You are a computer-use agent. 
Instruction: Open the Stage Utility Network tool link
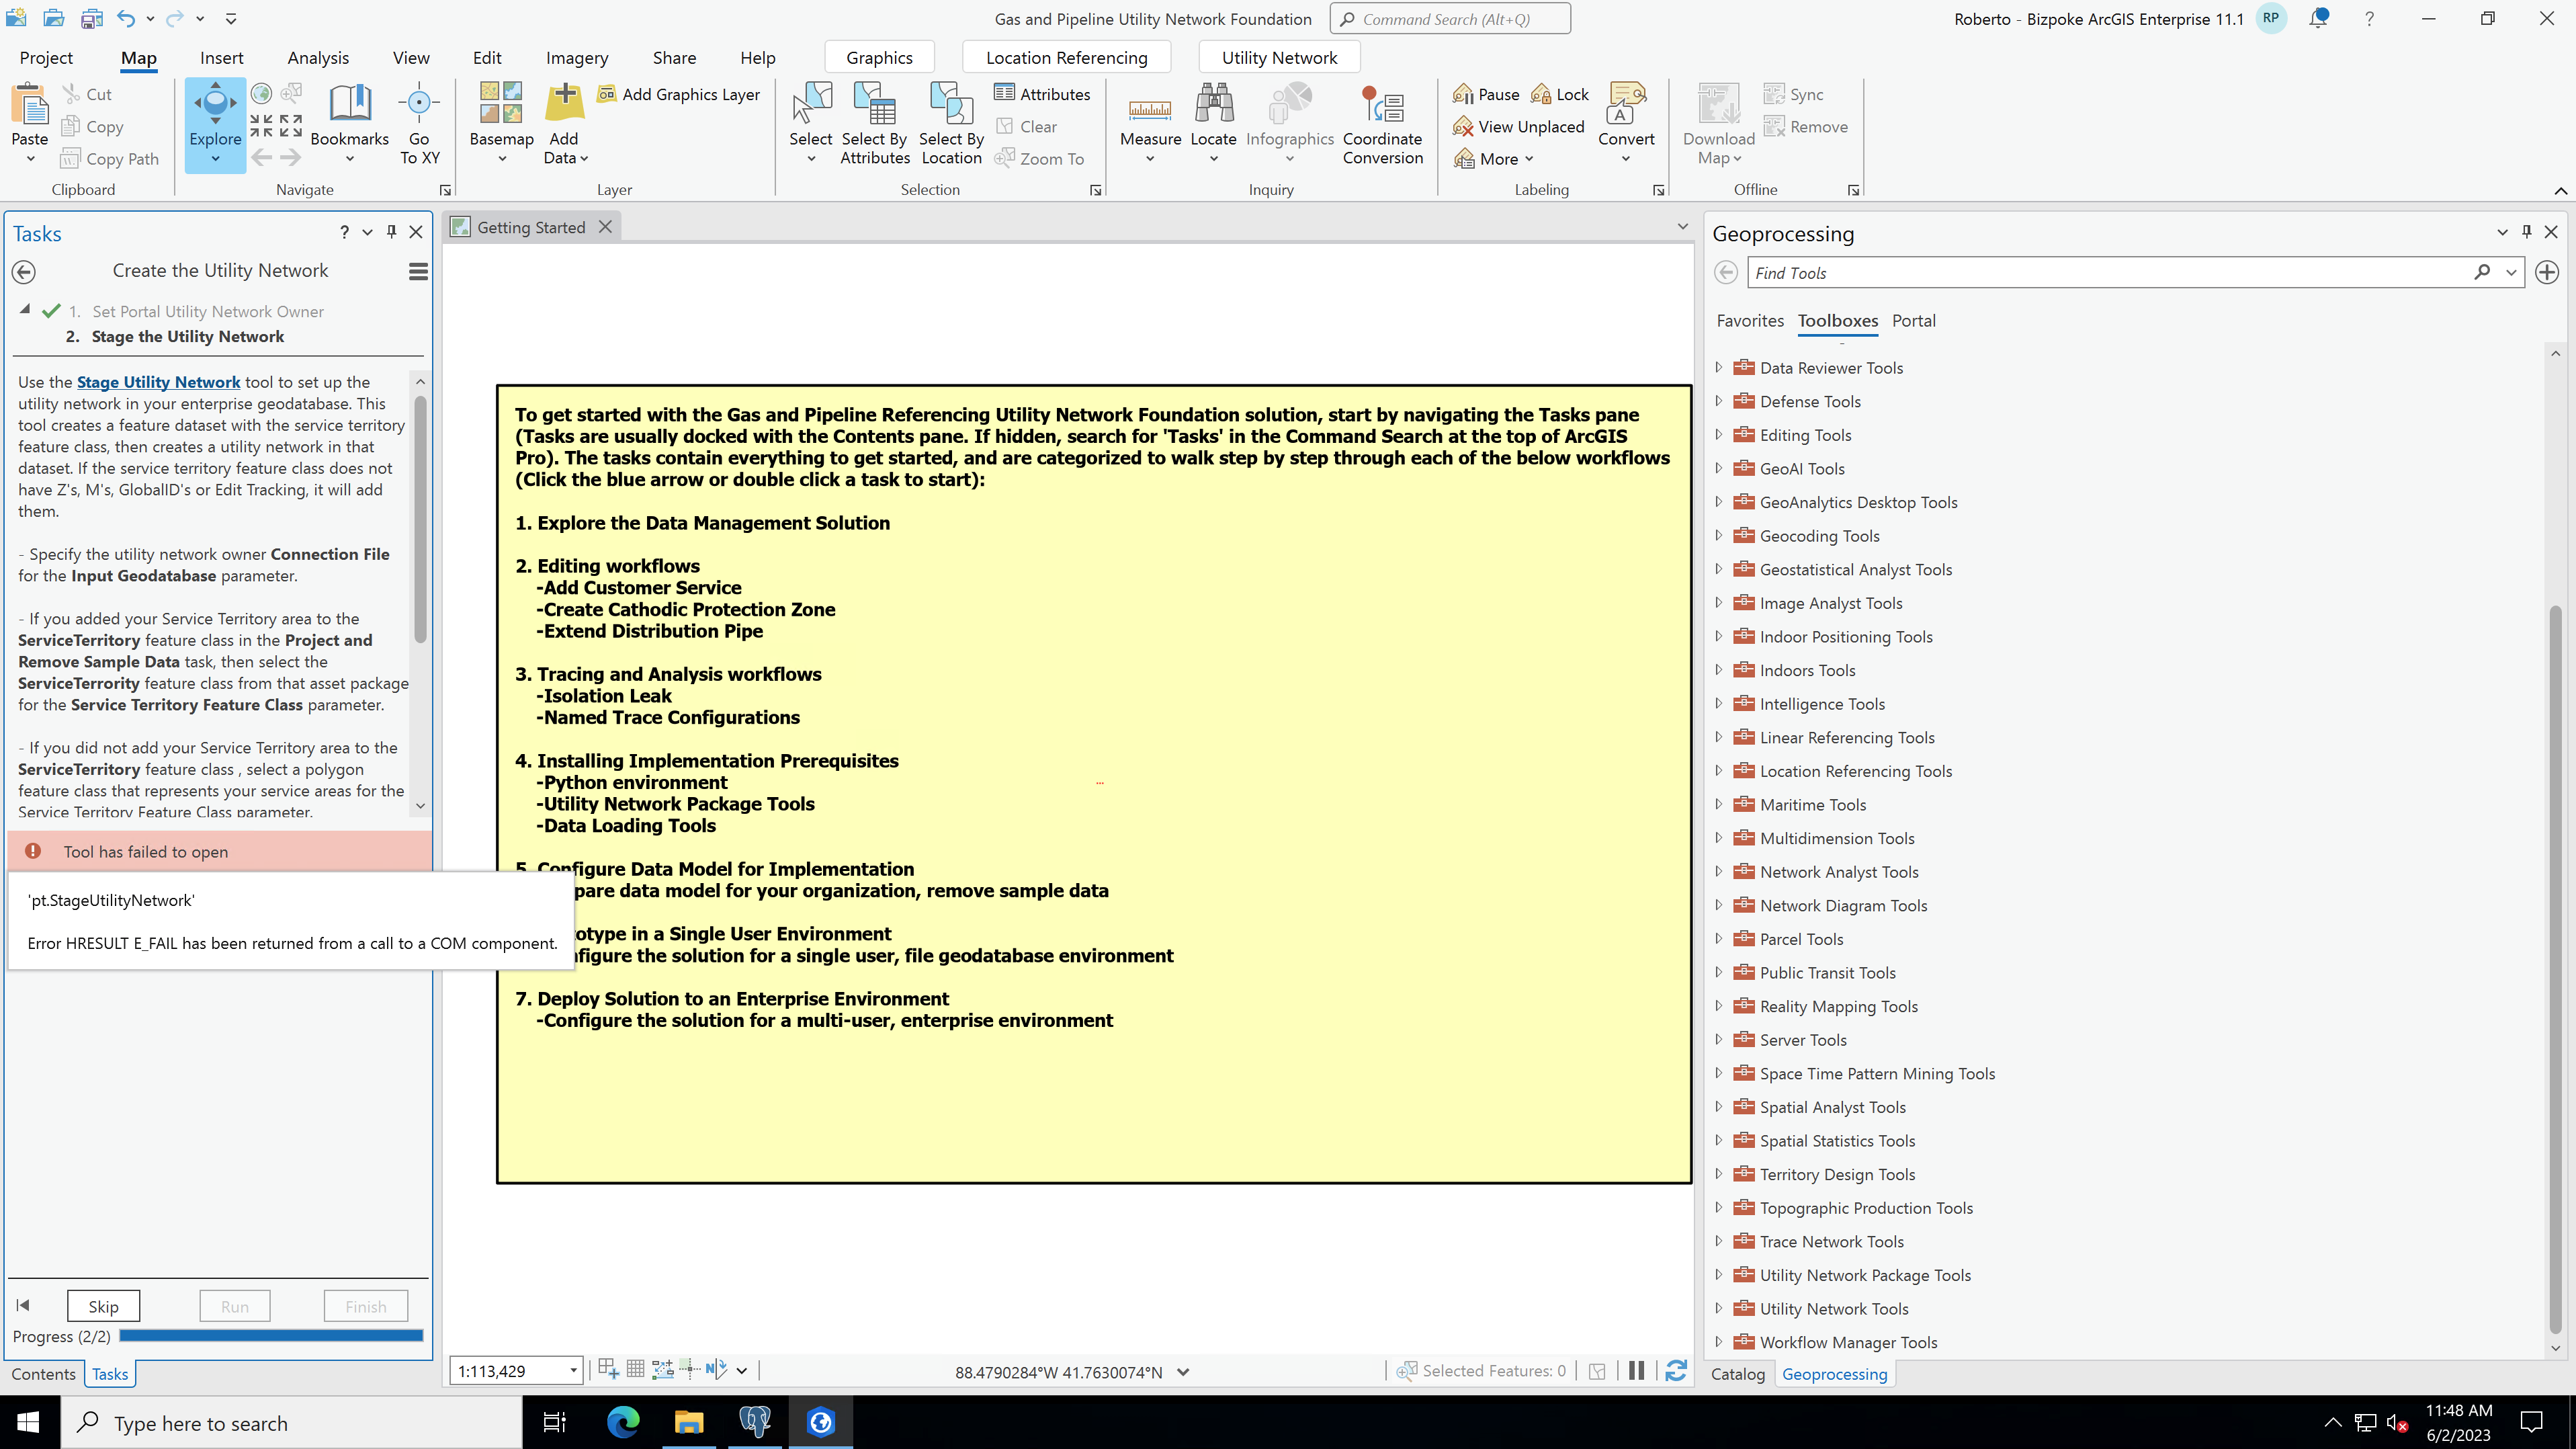point(158,382)
